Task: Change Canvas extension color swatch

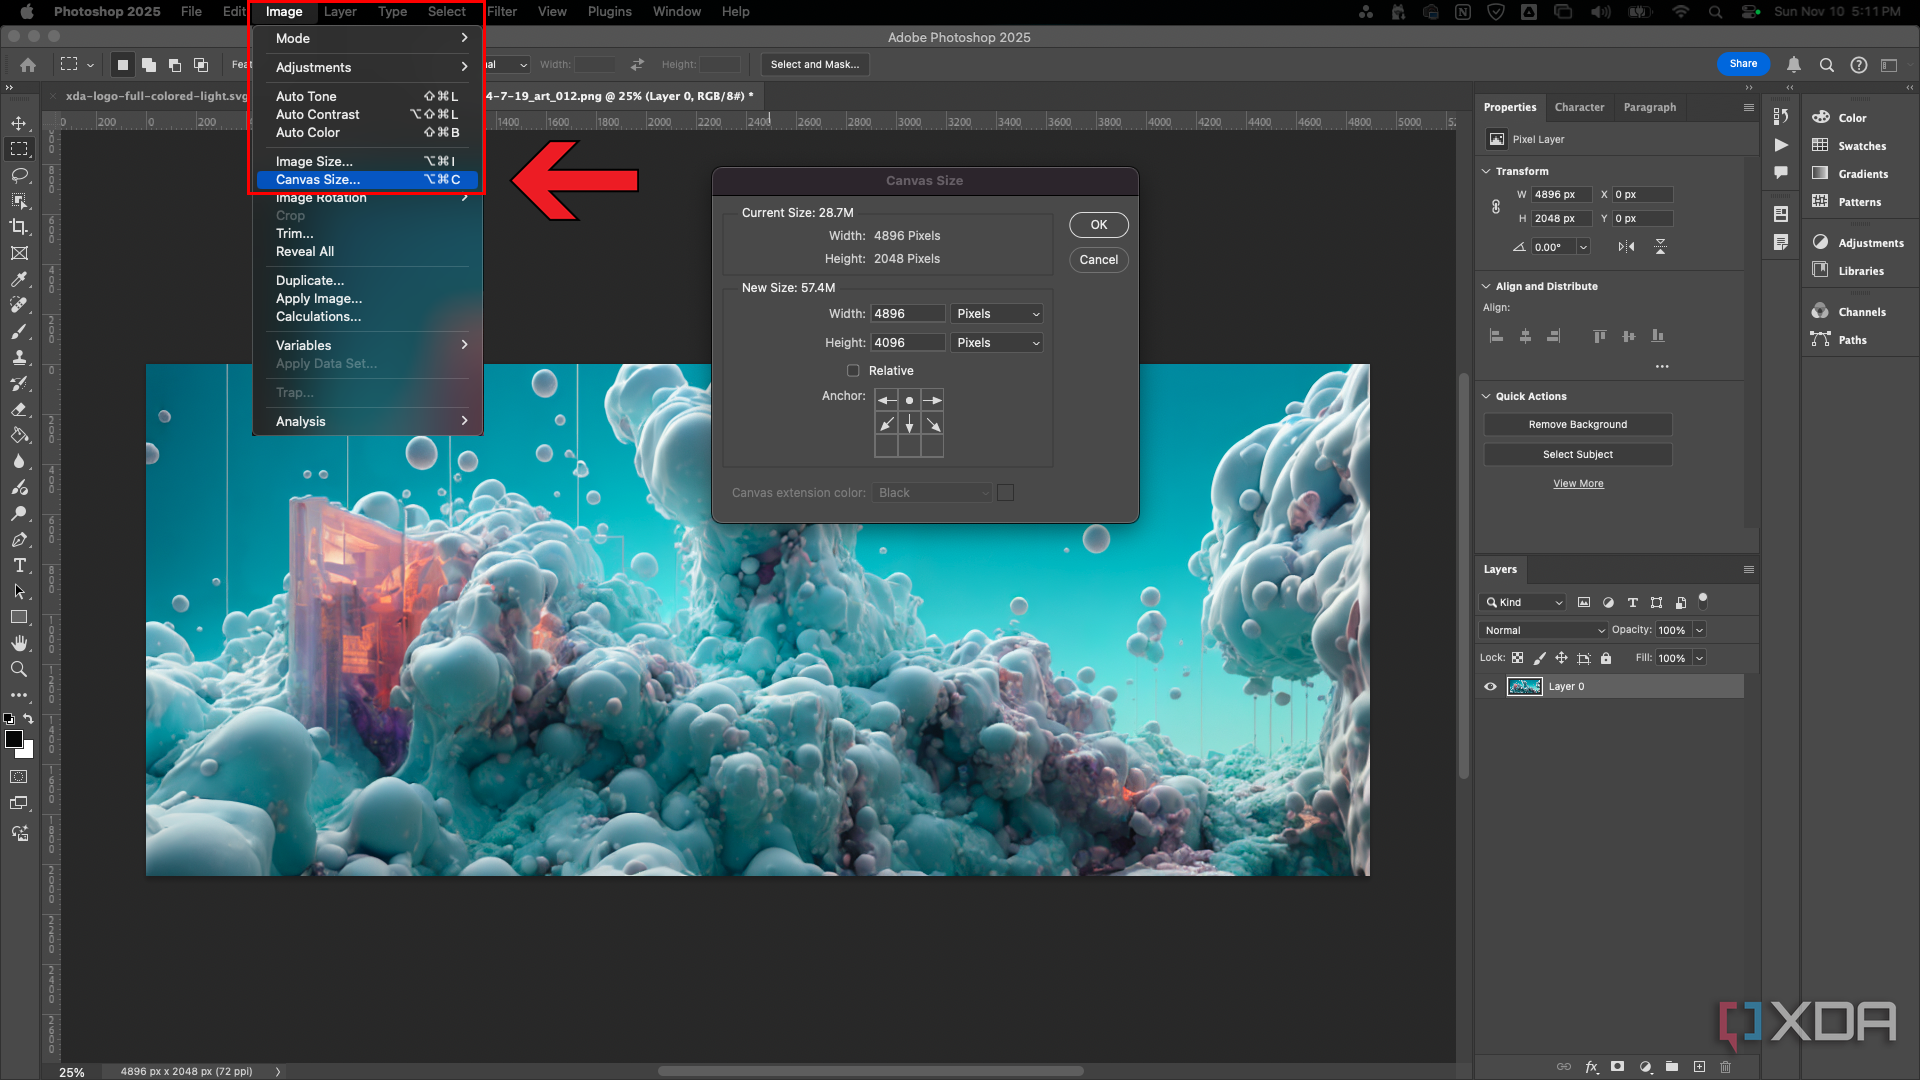Action: tap(1005, 492)
